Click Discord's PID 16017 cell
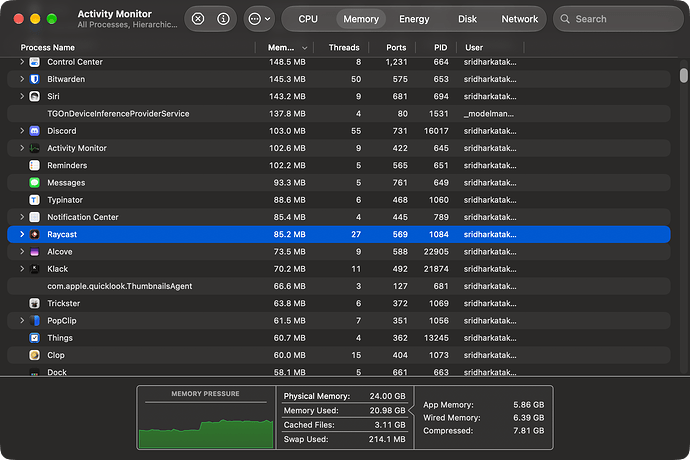690x460 pixels. [436, 131]
